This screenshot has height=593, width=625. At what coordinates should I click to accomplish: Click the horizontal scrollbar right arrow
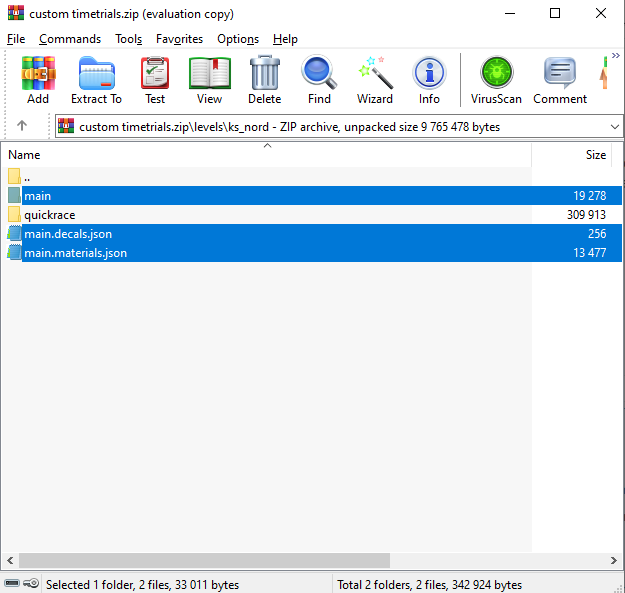[x=613, y=561]
